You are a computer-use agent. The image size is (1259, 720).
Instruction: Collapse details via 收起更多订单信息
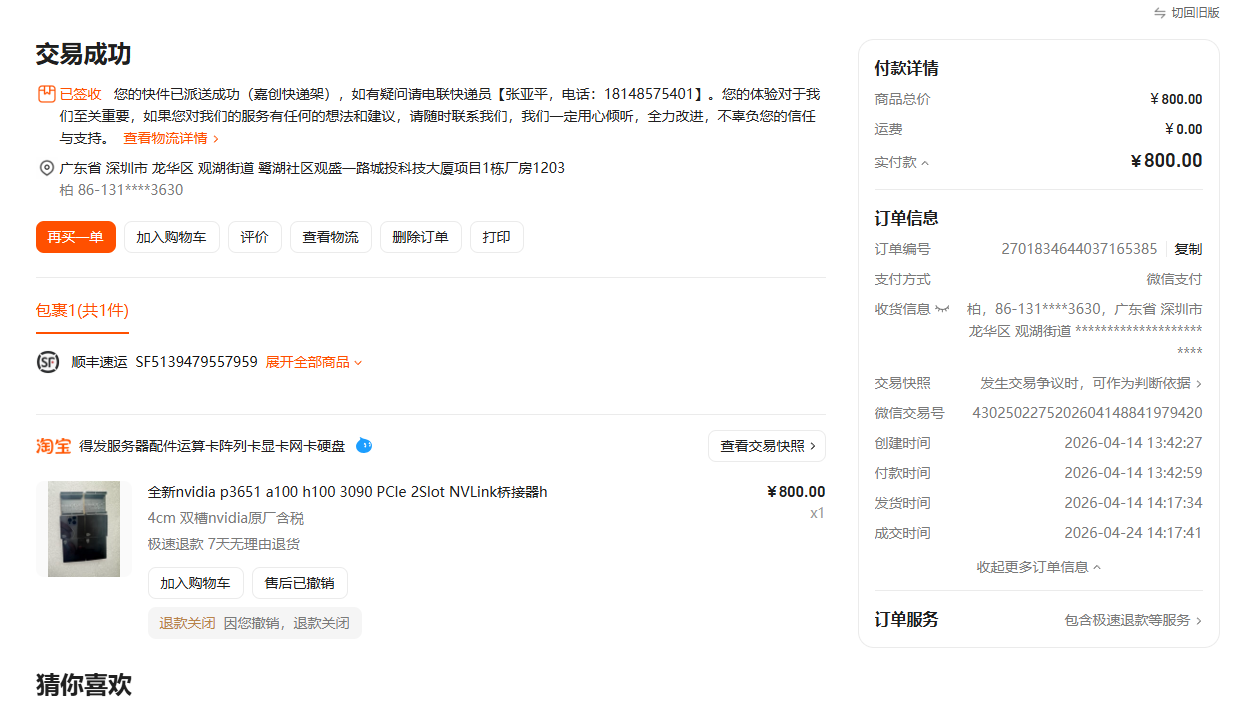pyautogui.click(x=1038, y=567)
